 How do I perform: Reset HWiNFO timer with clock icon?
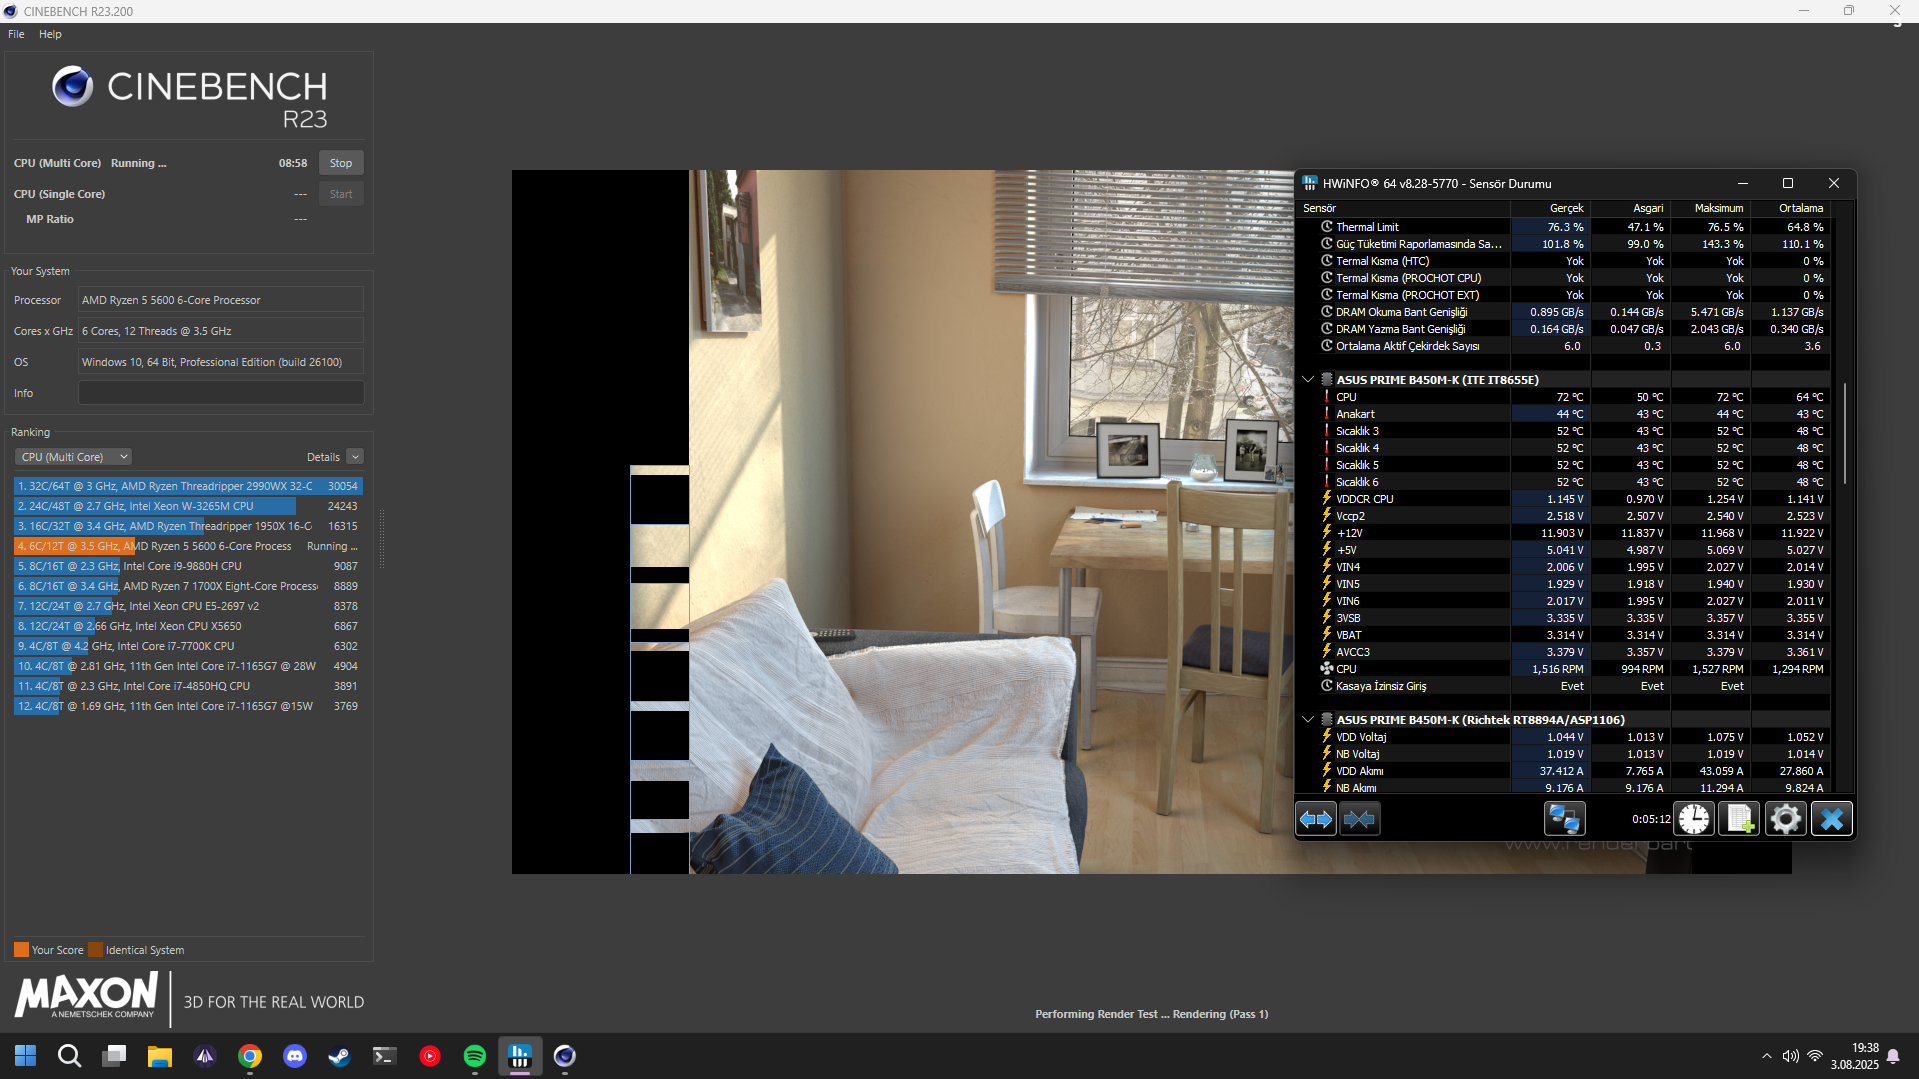click(1694, 819)
